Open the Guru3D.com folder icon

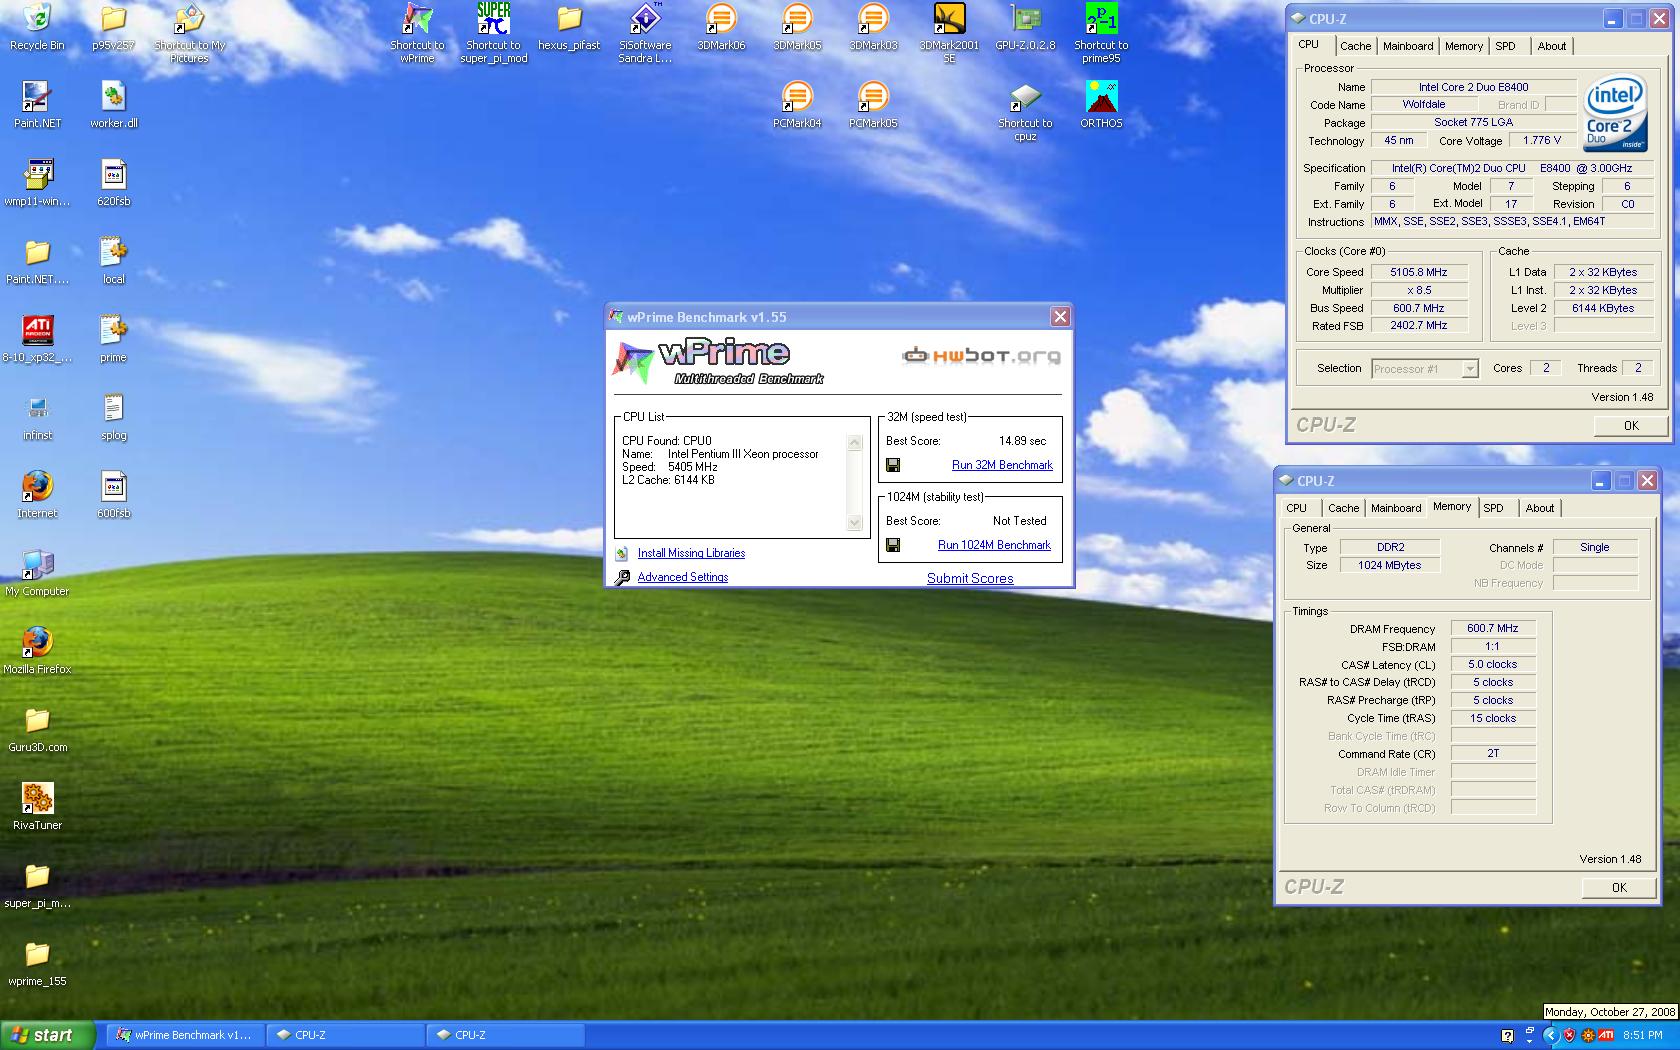coord(37,729)
